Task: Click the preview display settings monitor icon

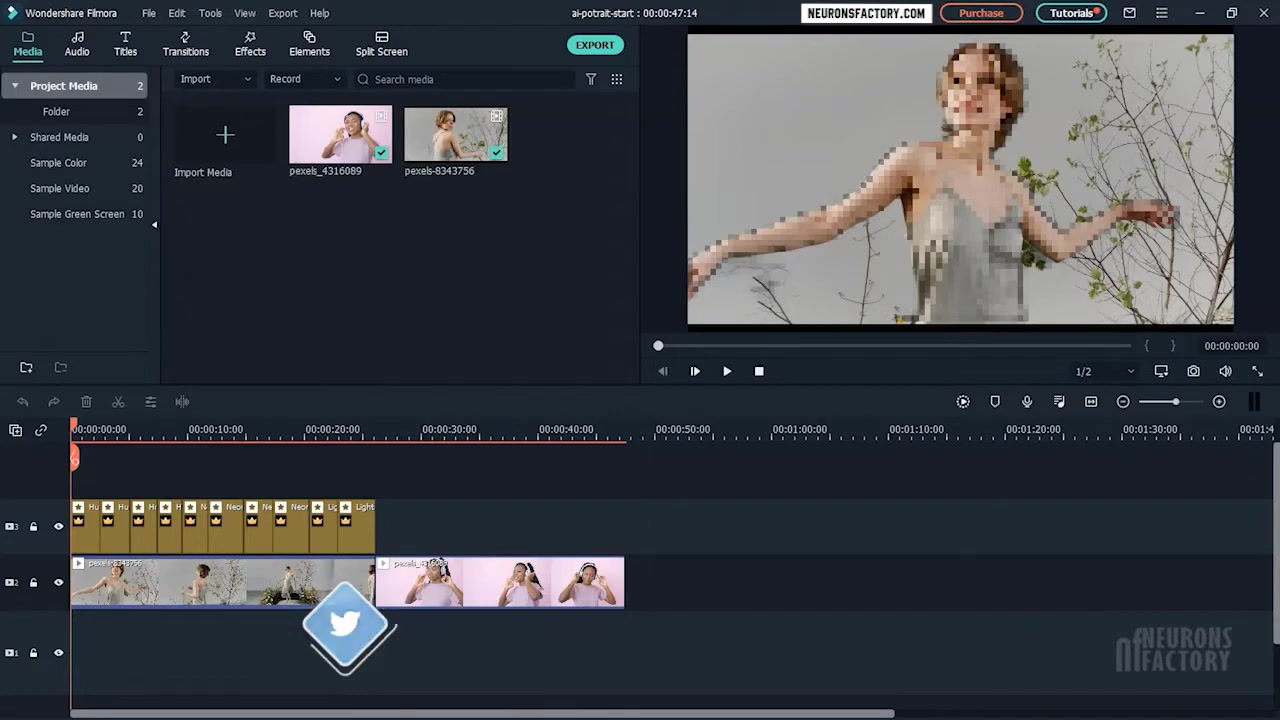Action: tap(1161, 371)
